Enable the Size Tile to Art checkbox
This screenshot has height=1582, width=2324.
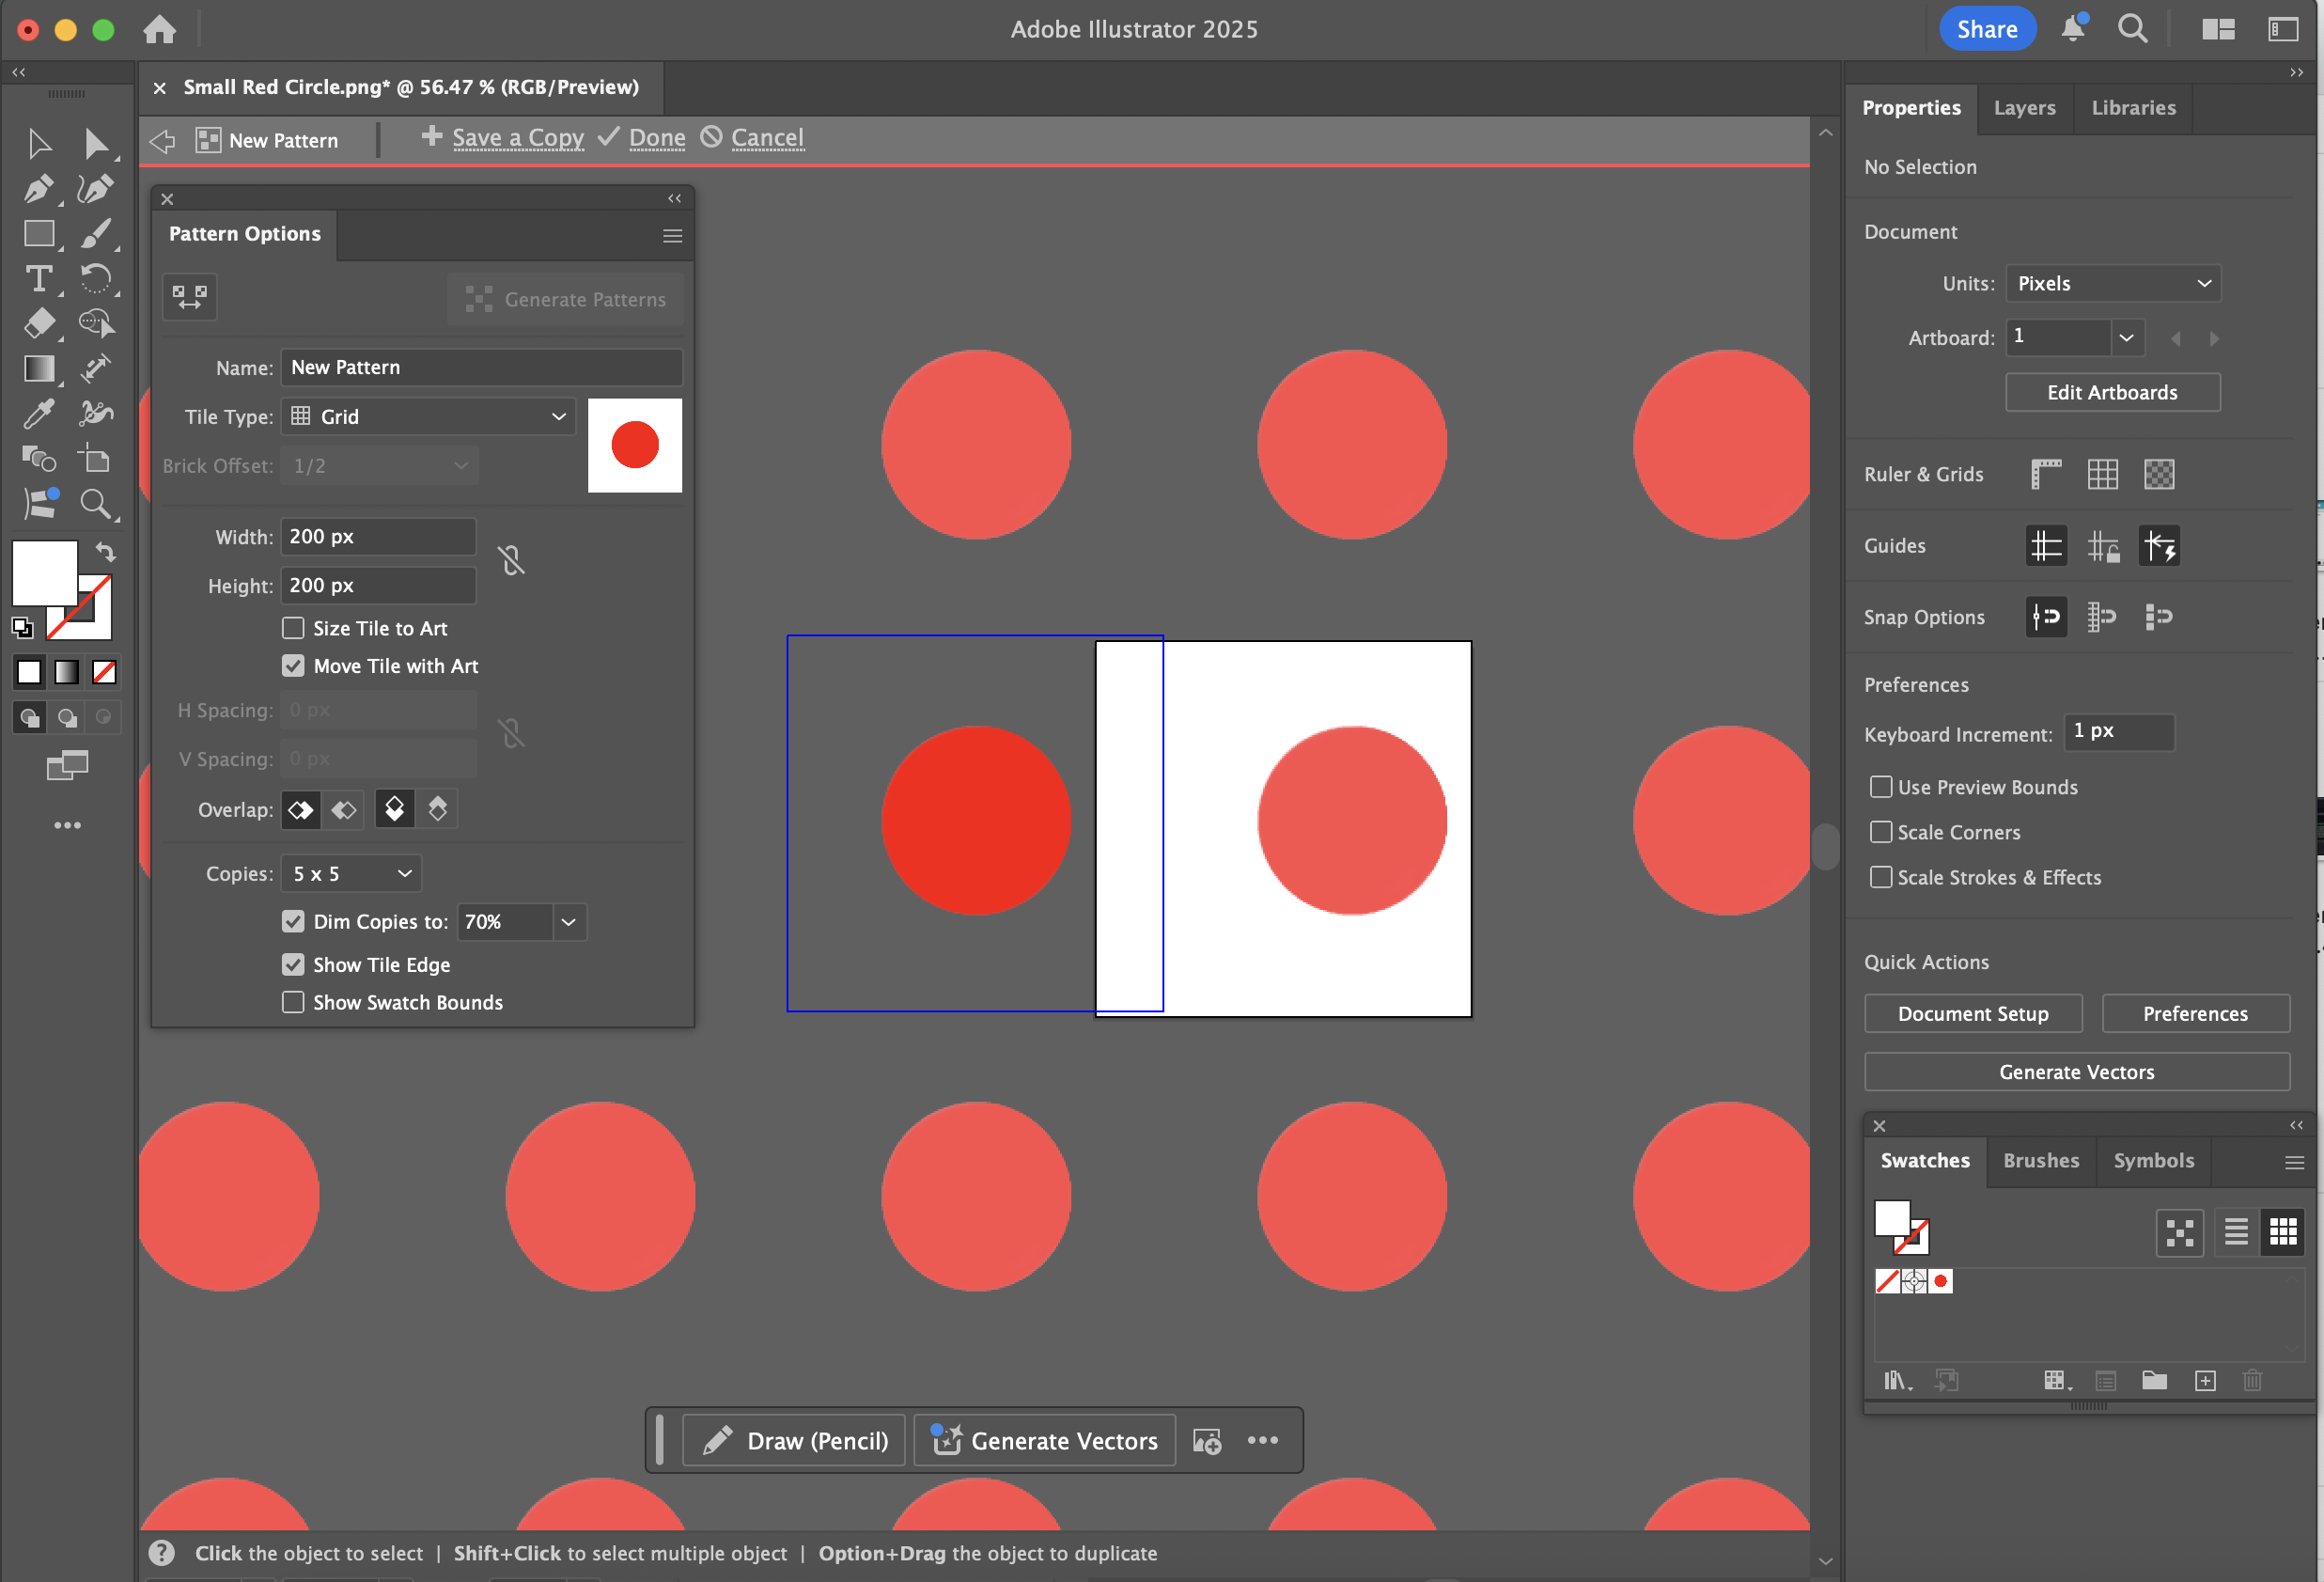pos(293,628)
